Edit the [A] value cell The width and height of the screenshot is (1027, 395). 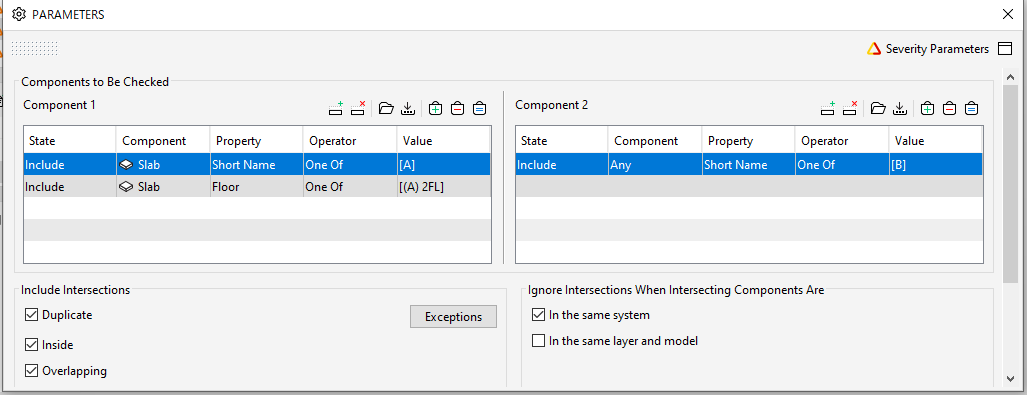pos(443,164)
